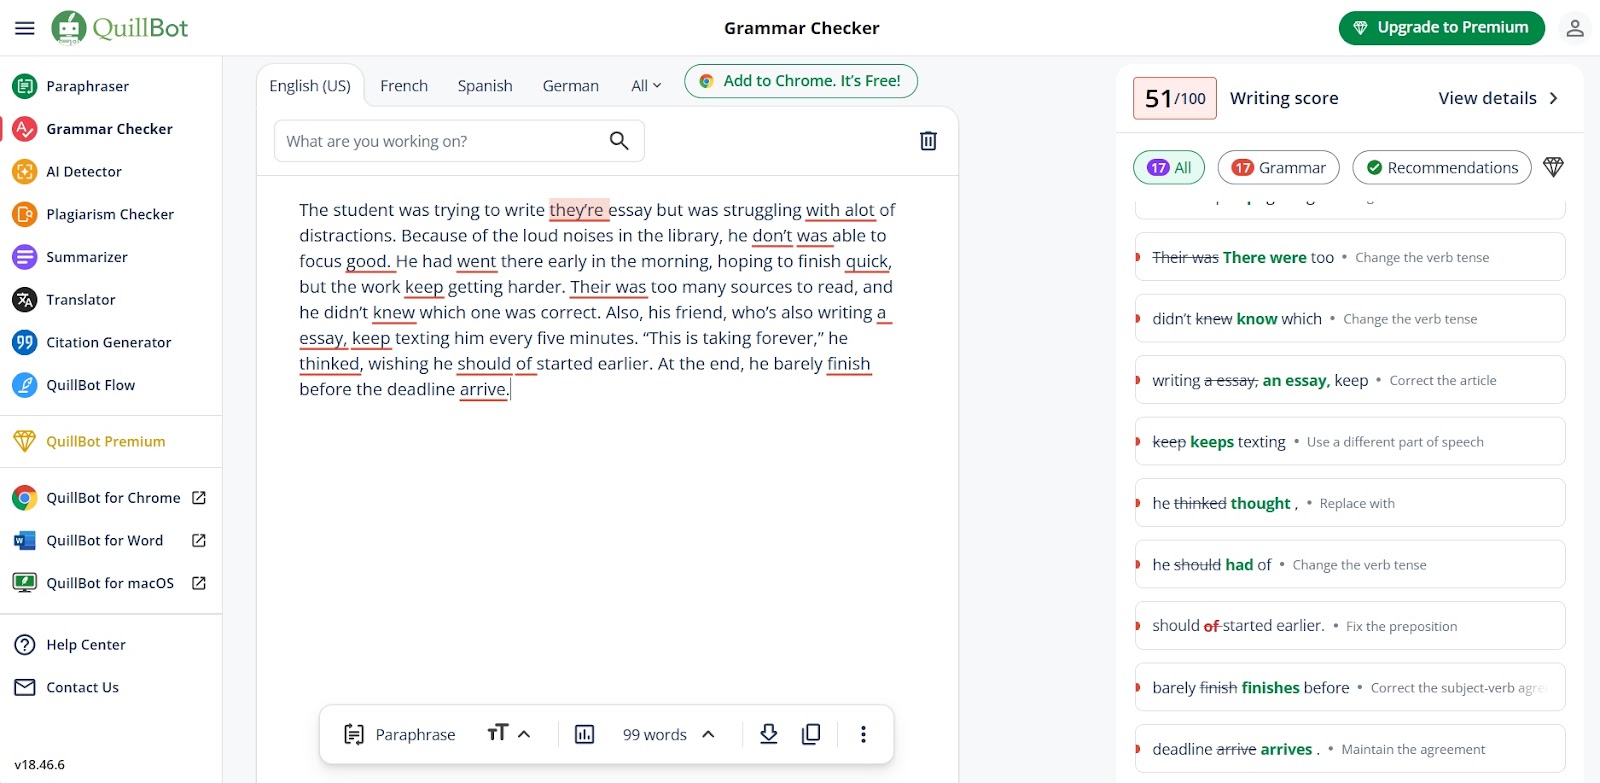The height and width of the screenshot is (783, 1600).
Task: Expand the All languages dropdown
Action: 646,86
